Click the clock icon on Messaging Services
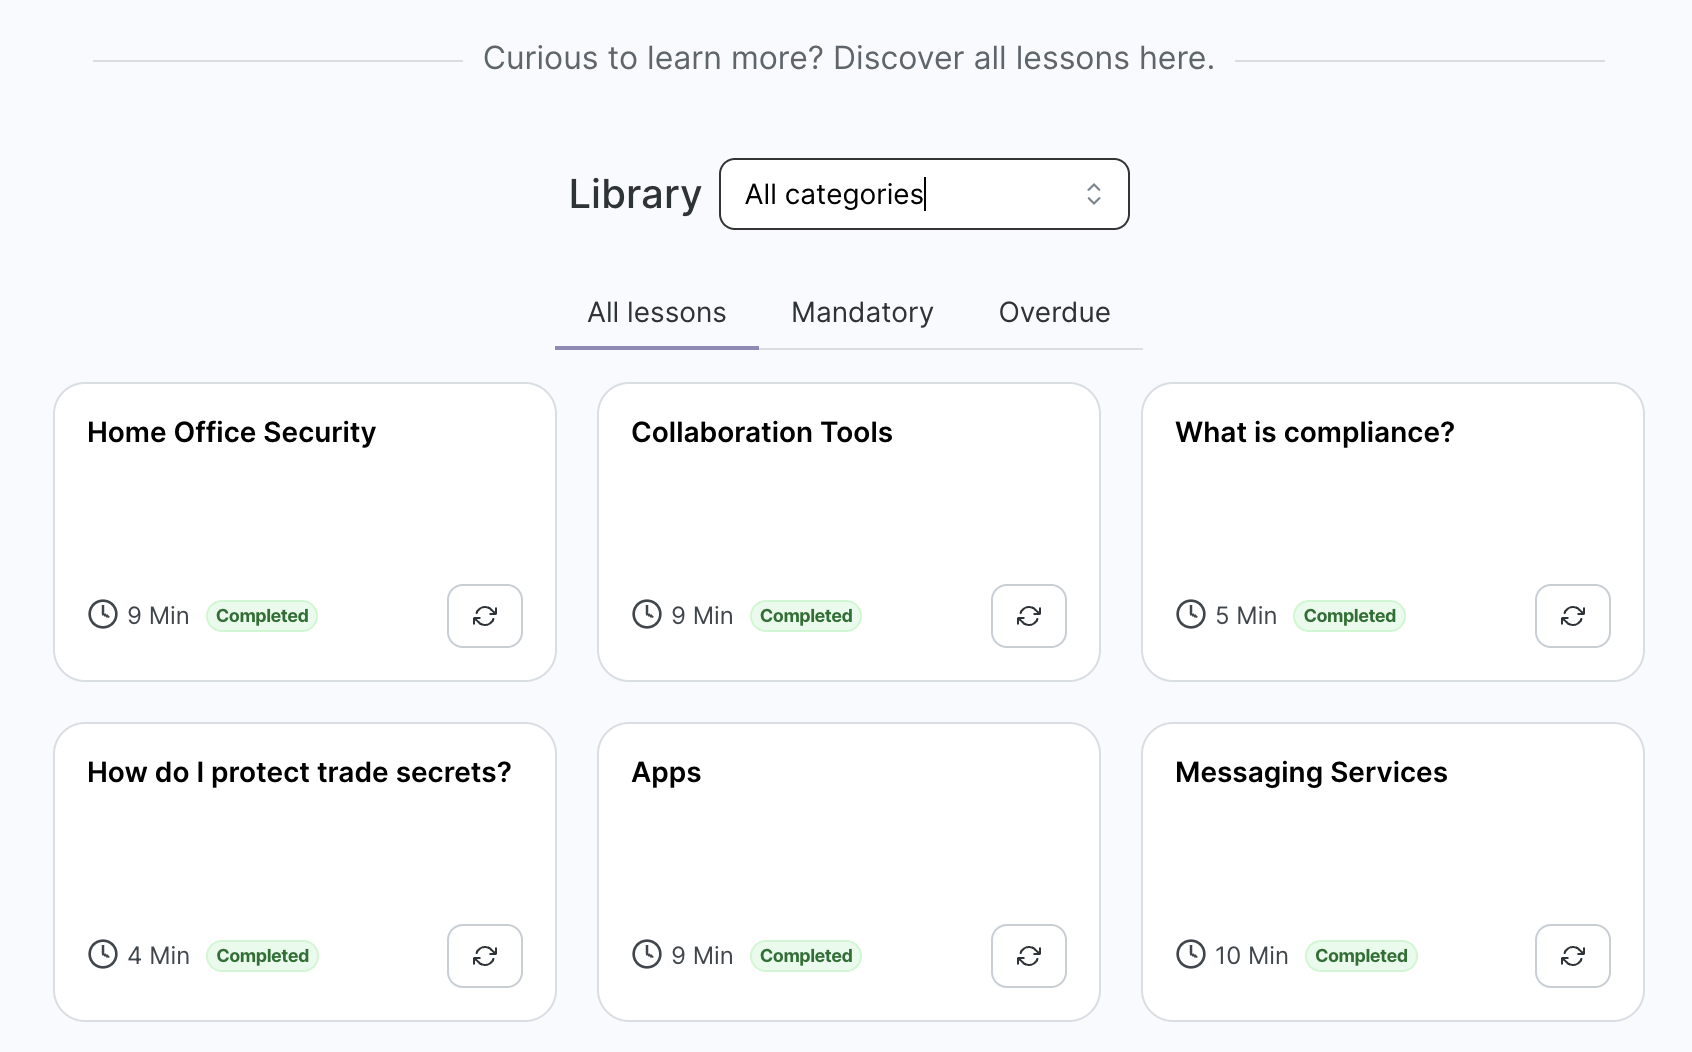1692x1052 pixels. [1190, 954]
